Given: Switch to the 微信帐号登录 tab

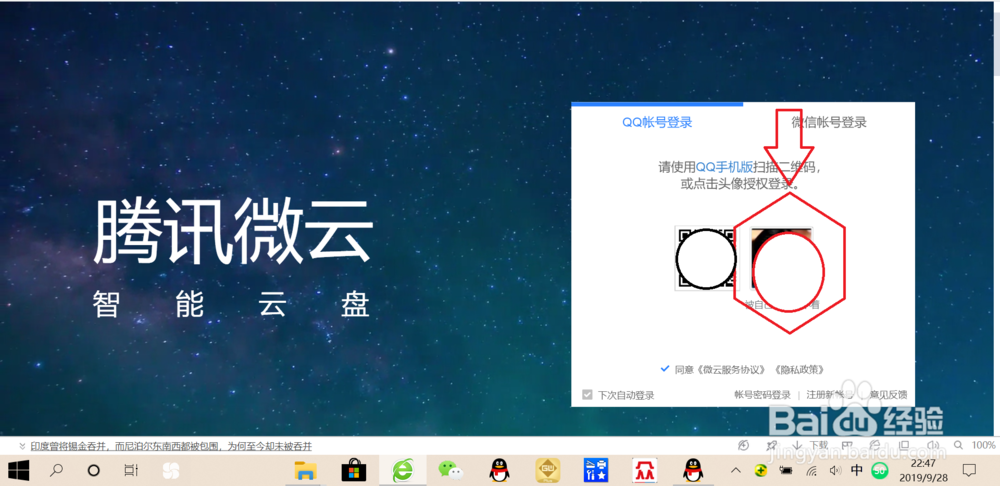Looking at the screenshot, I should tap(828, 122).
